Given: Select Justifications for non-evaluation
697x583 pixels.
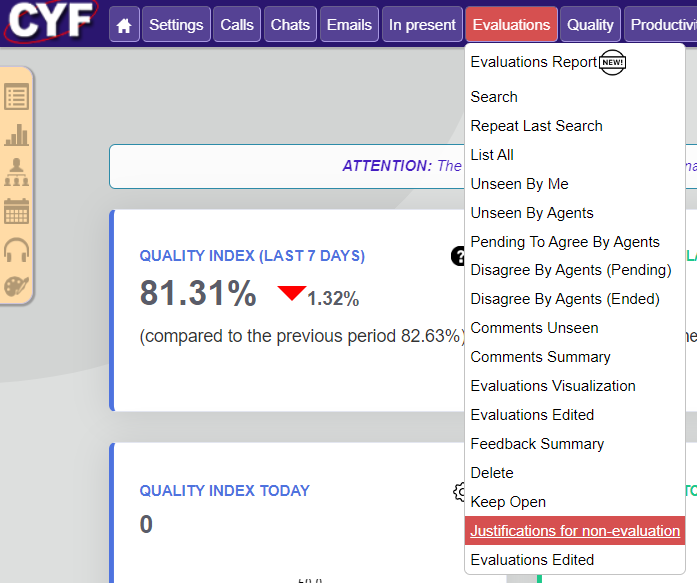Looking at the screenshot, I should point(575,531).
